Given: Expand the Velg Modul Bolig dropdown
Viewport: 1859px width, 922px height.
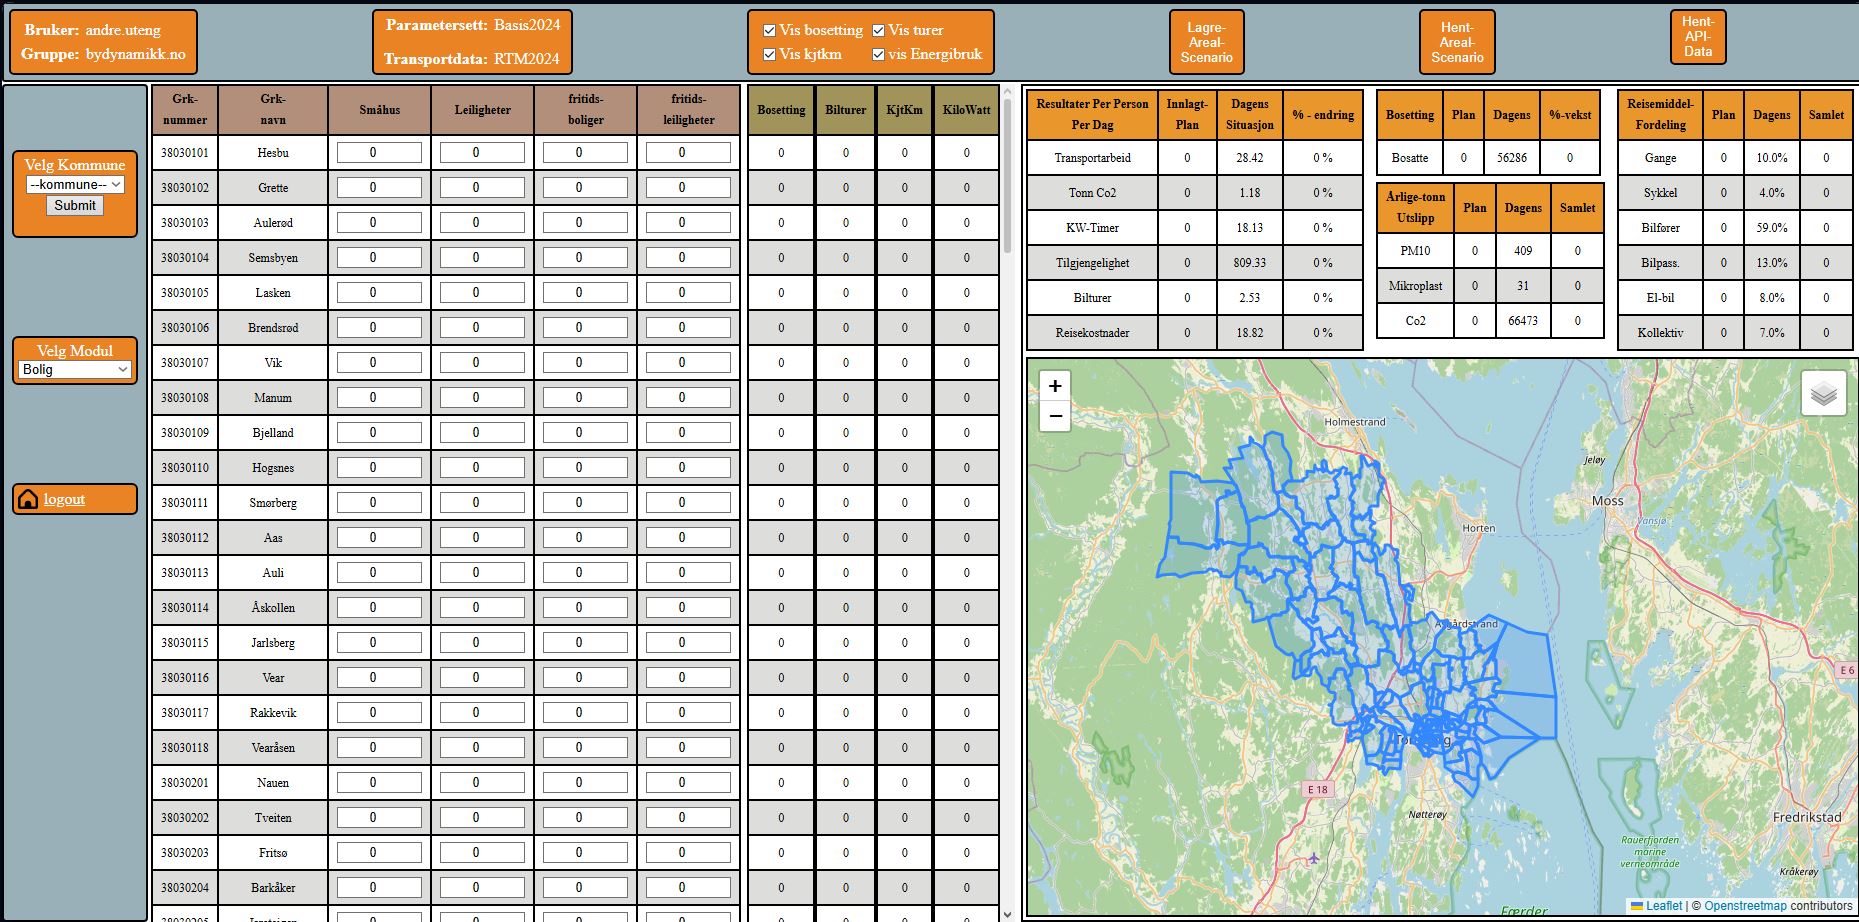Looking at the screenshot, I should pos(75,370).
